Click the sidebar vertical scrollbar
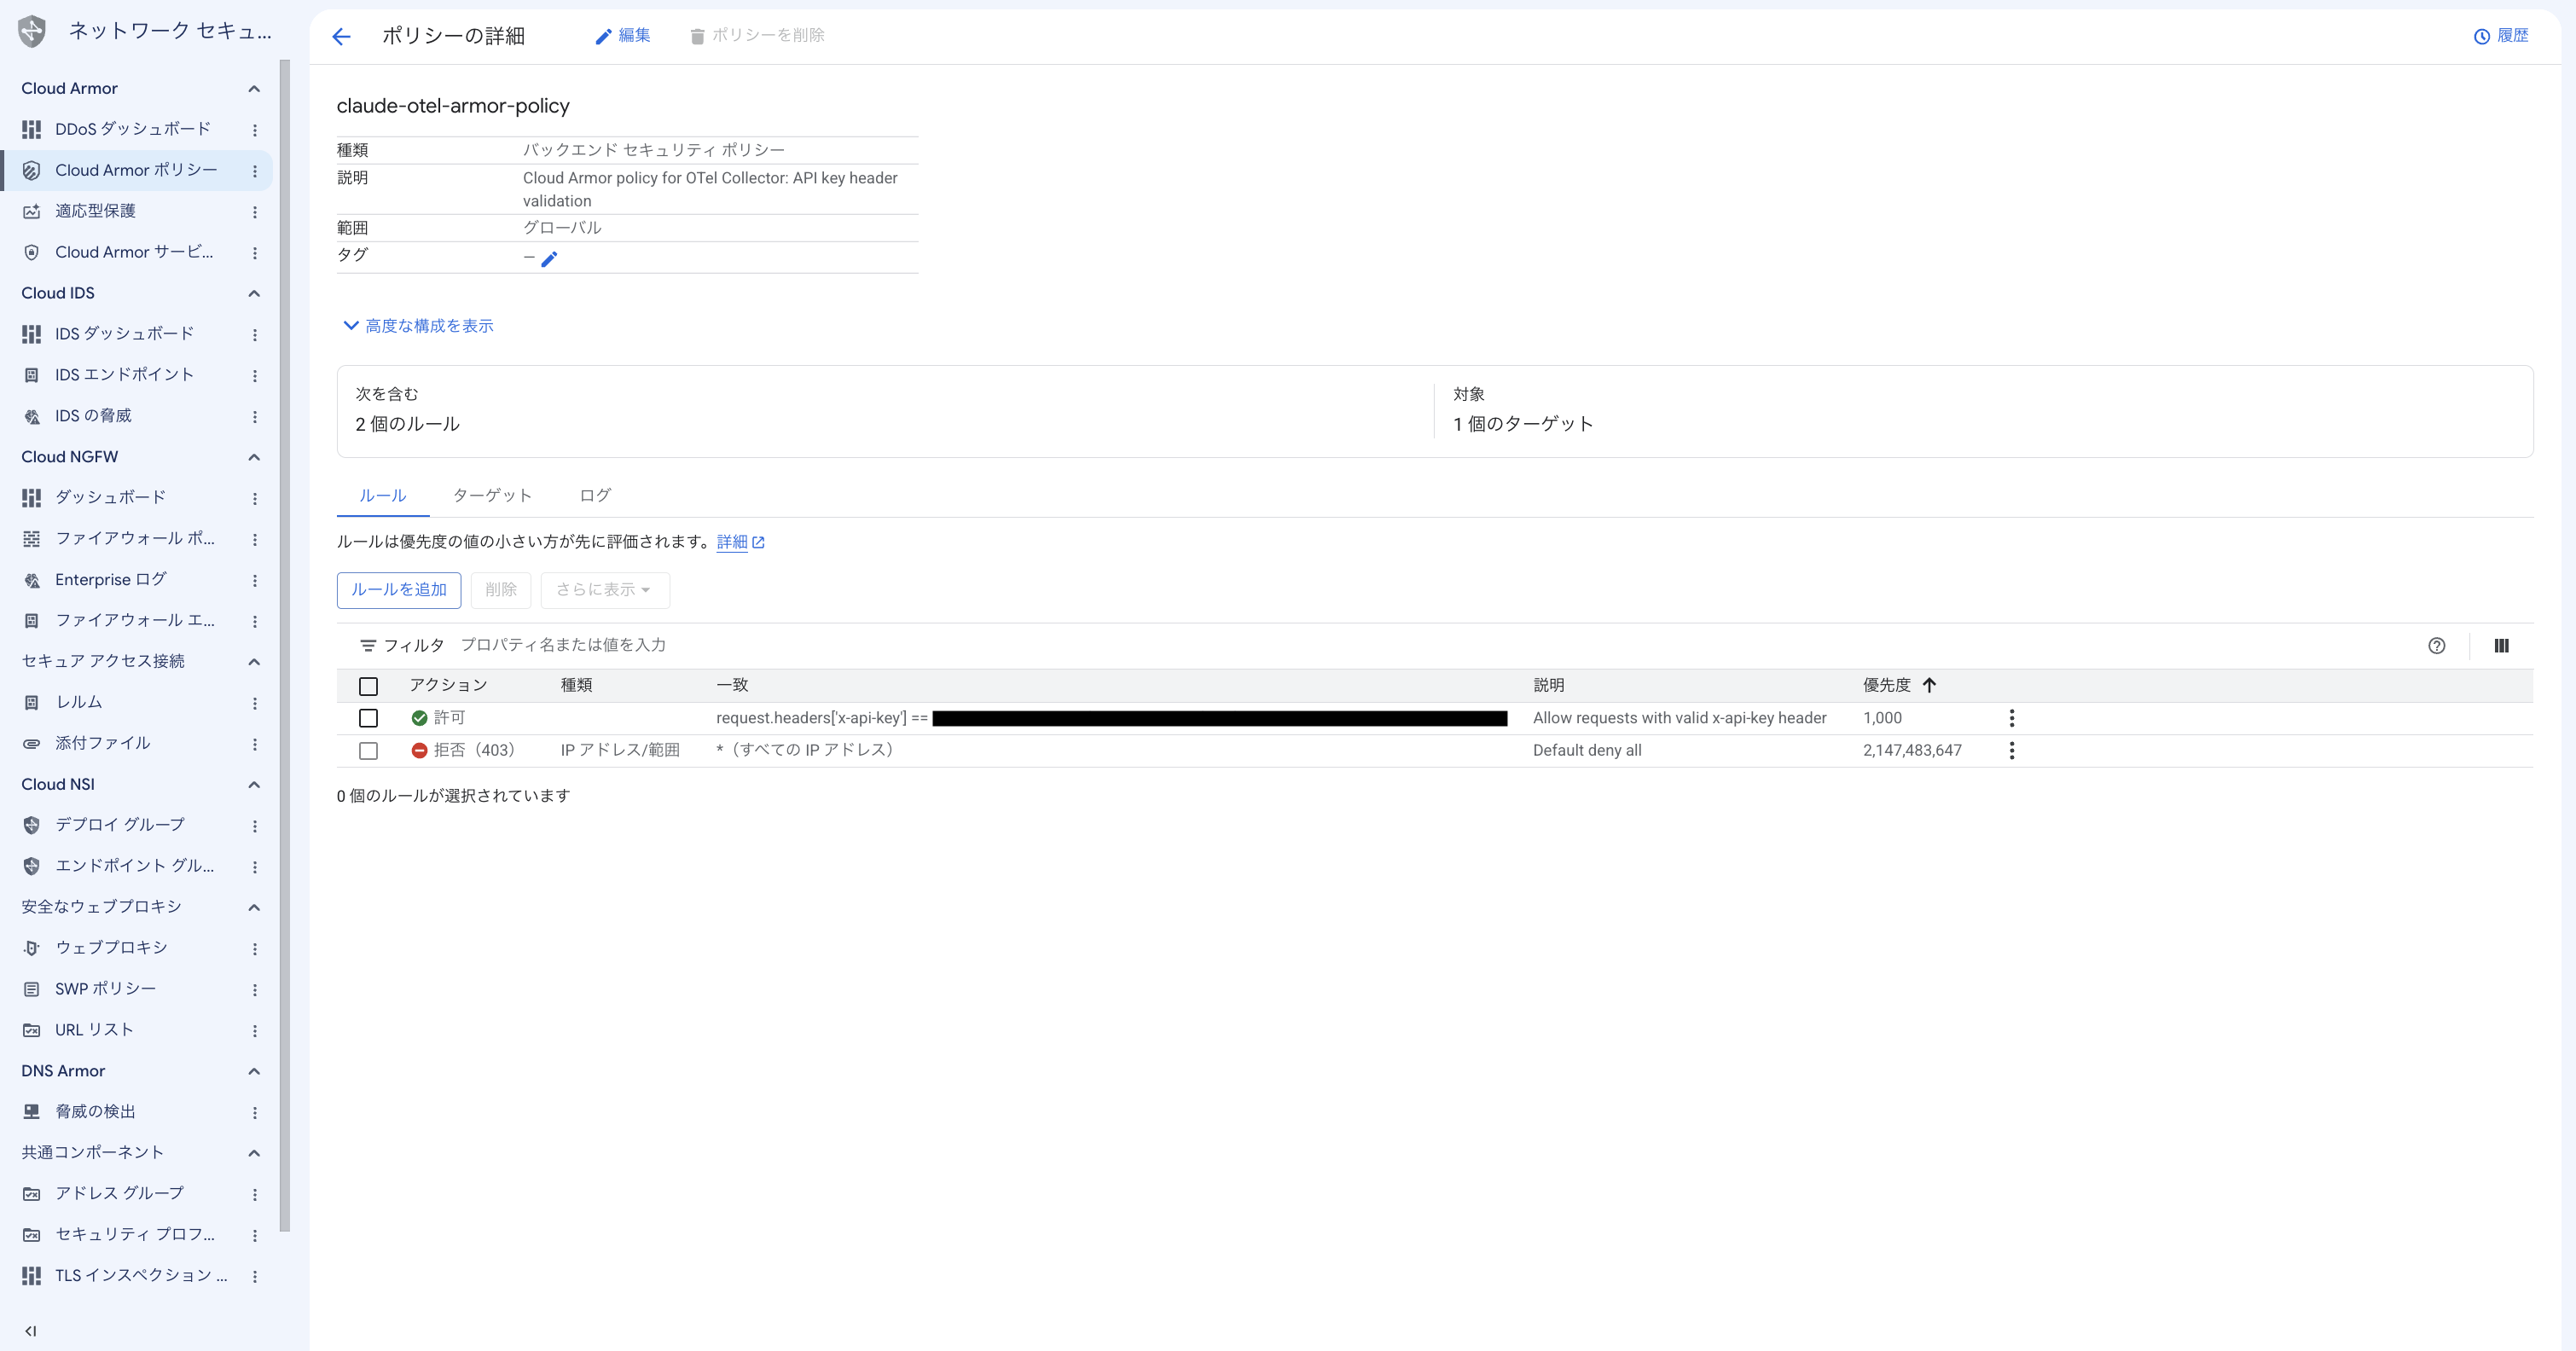 pyautogui.click(x=285, y=646)
